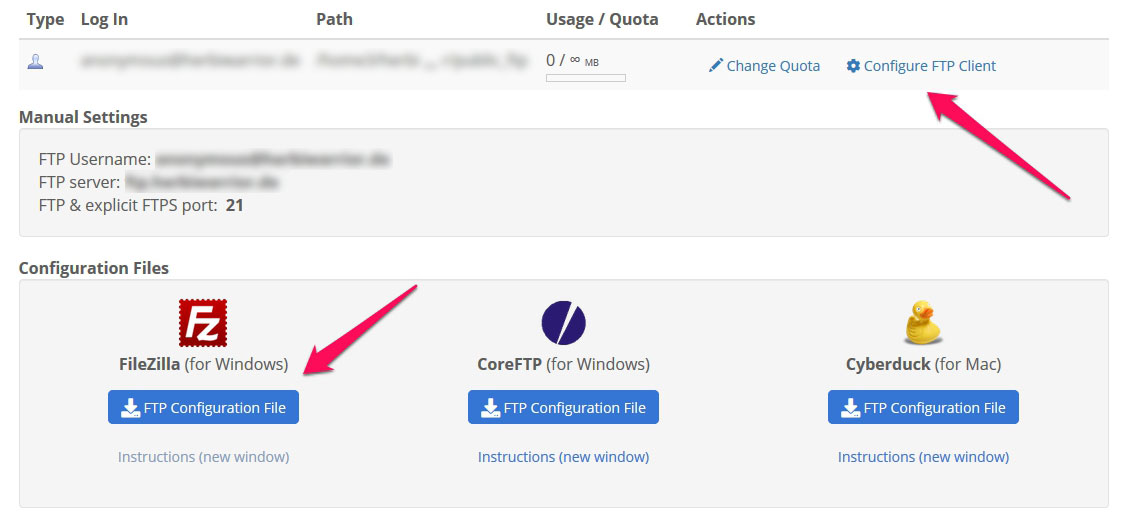Open the Change Quota link
The image size is (1124, 522).
(x=764, y=66)
